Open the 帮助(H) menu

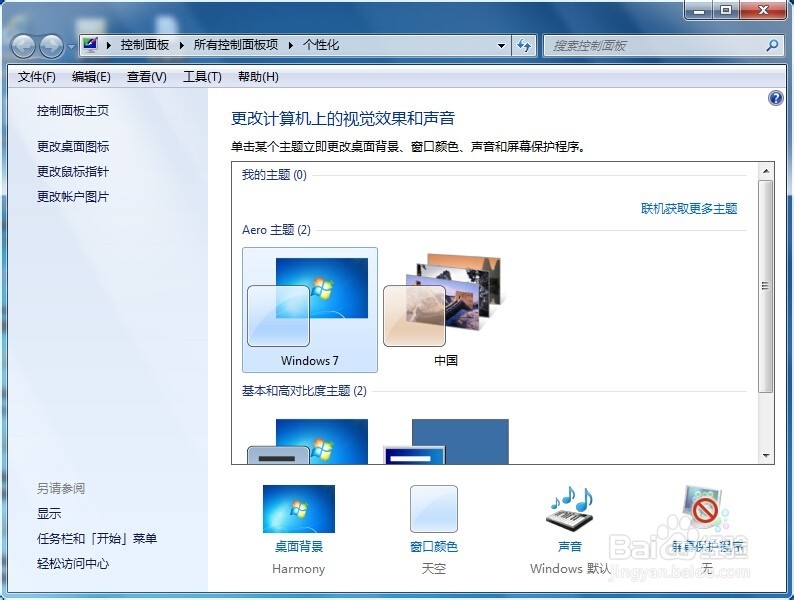258,77
